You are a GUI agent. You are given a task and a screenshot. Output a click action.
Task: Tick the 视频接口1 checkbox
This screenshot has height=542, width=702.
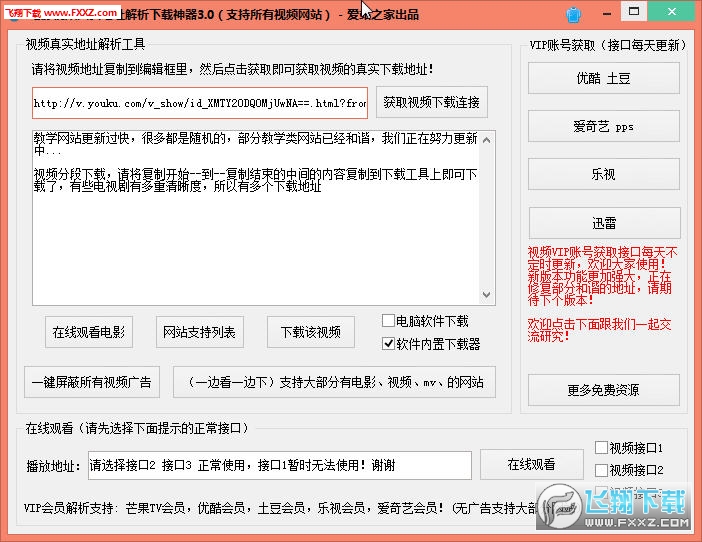[x=601, y=448]
